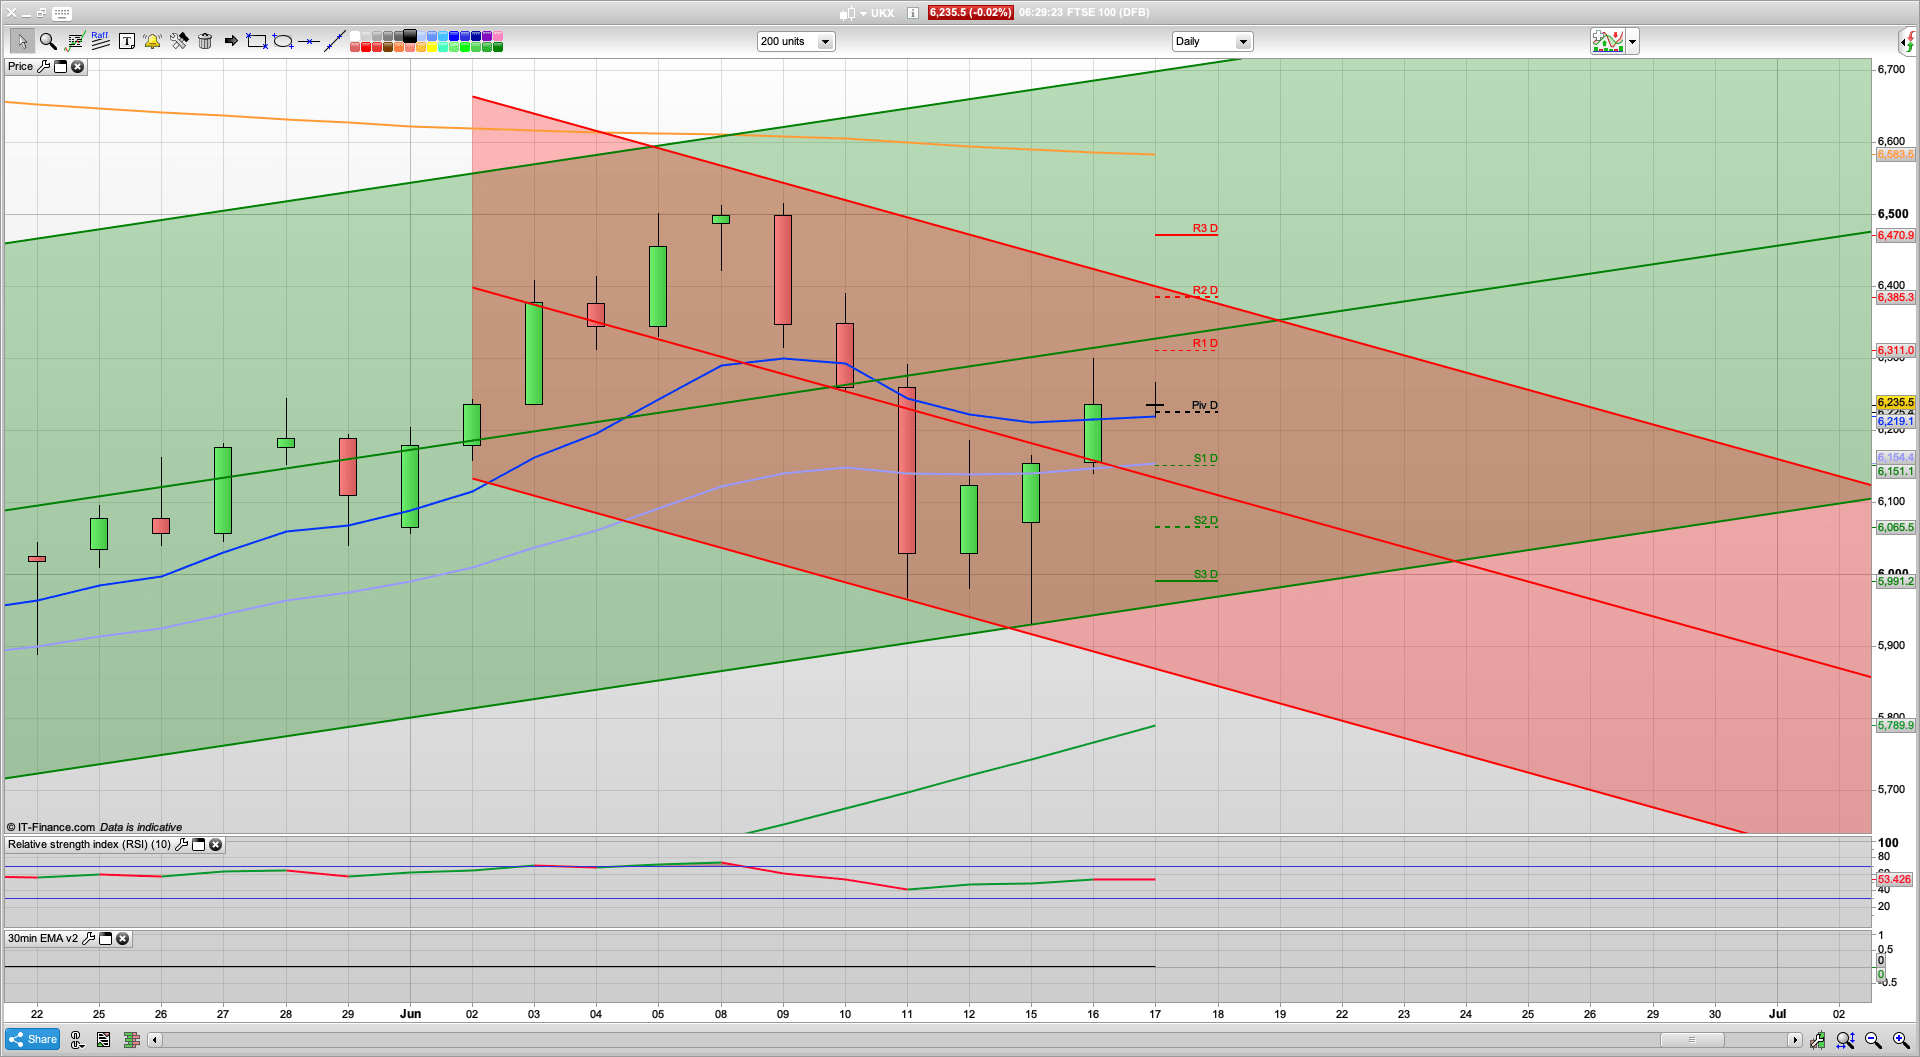
Task: Select the black arrow drawing tool
Action: pos(231,41)
